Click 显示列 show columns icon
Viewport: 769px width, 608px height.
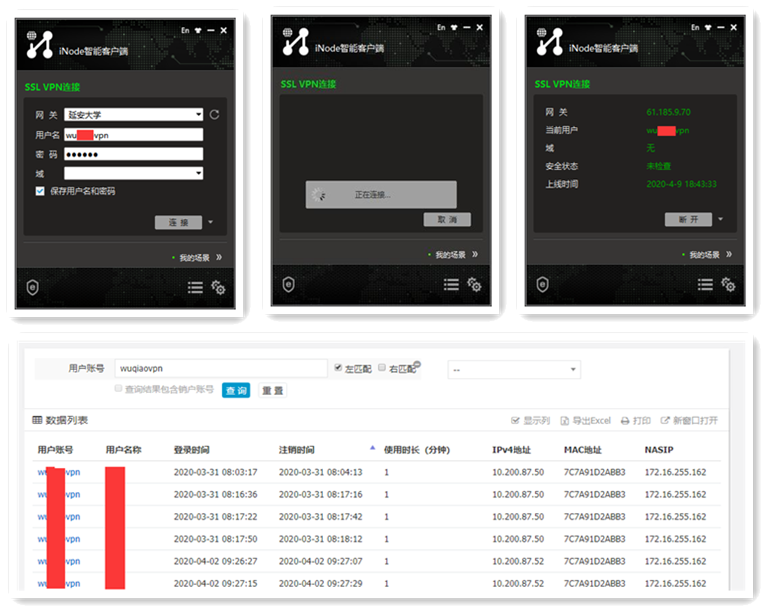515,421
